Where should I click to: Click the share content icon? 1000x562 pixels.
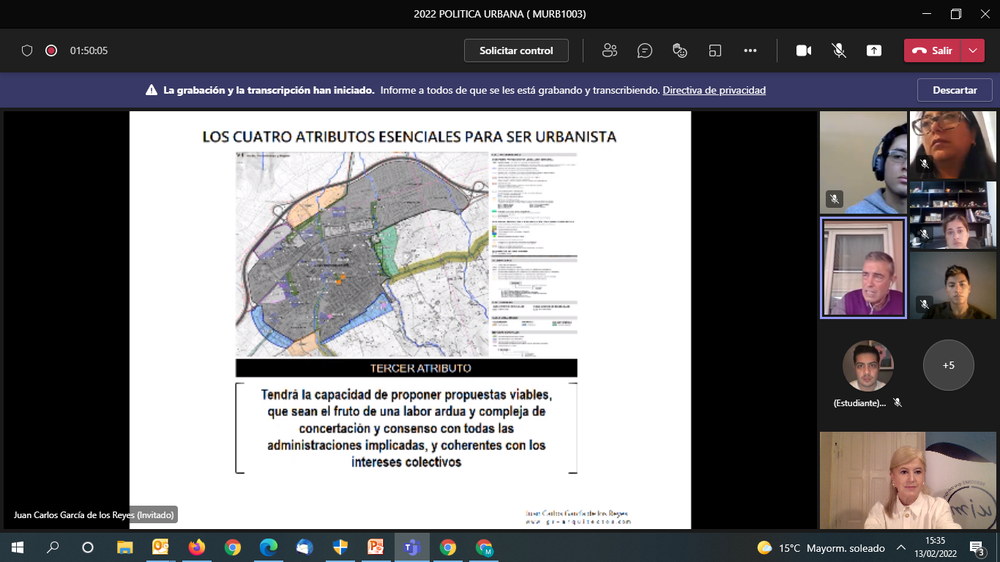tap(874, 51)
